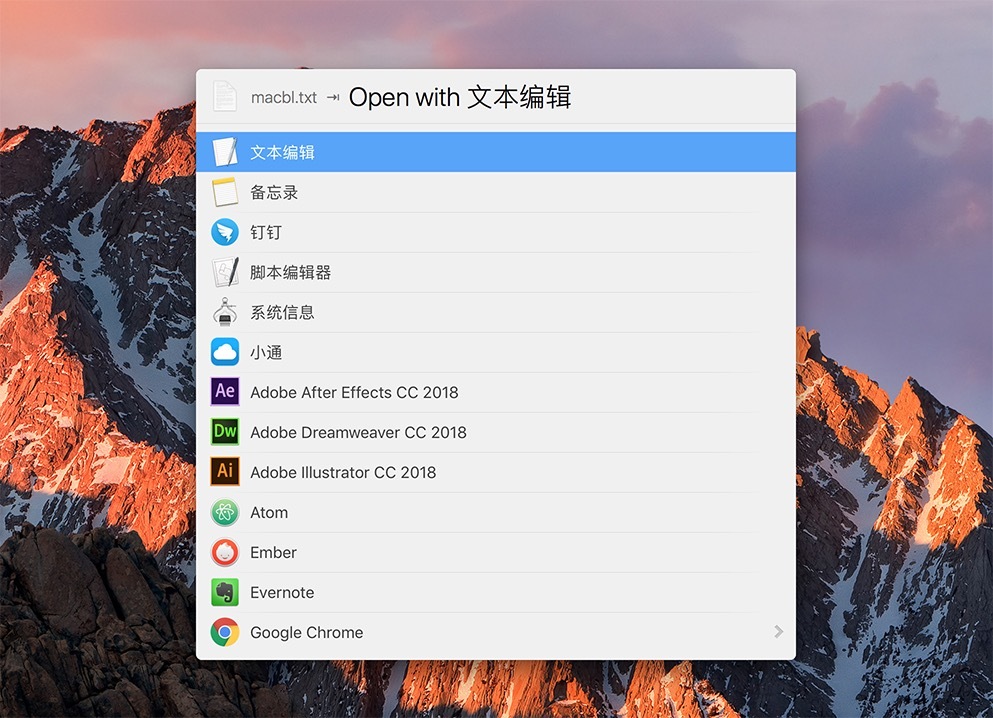Expand Google Chrome row chevron

tap(778, 632)
